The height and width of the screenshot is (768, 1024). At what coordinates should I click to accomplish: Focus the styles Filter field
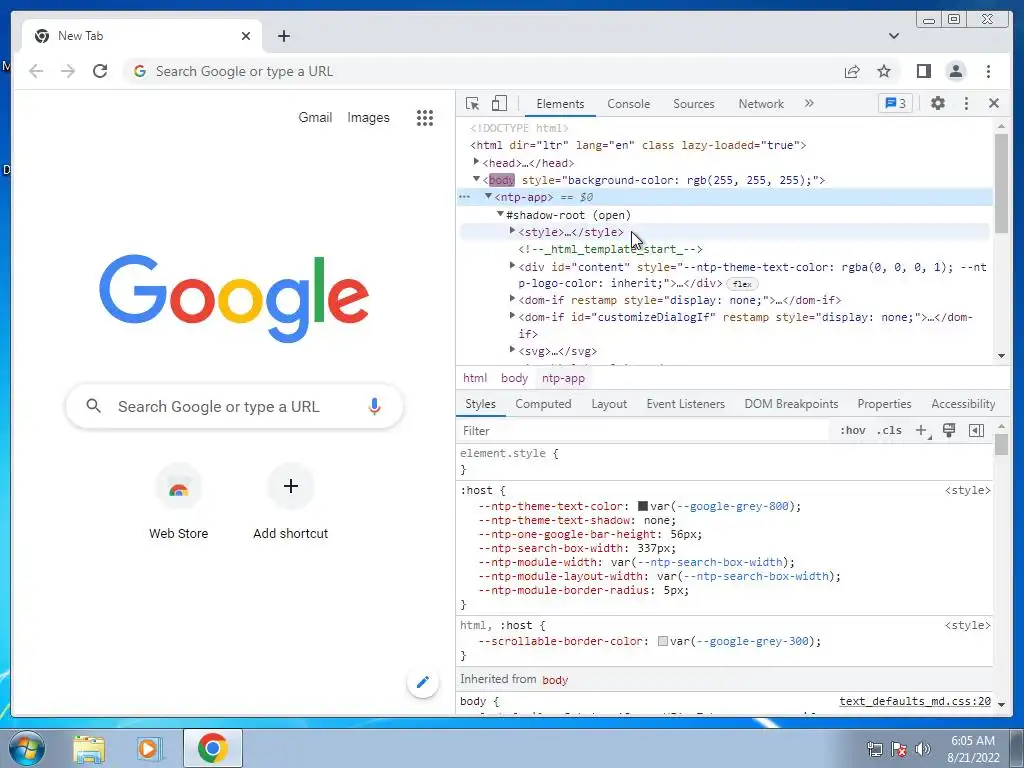coord(643,430)
